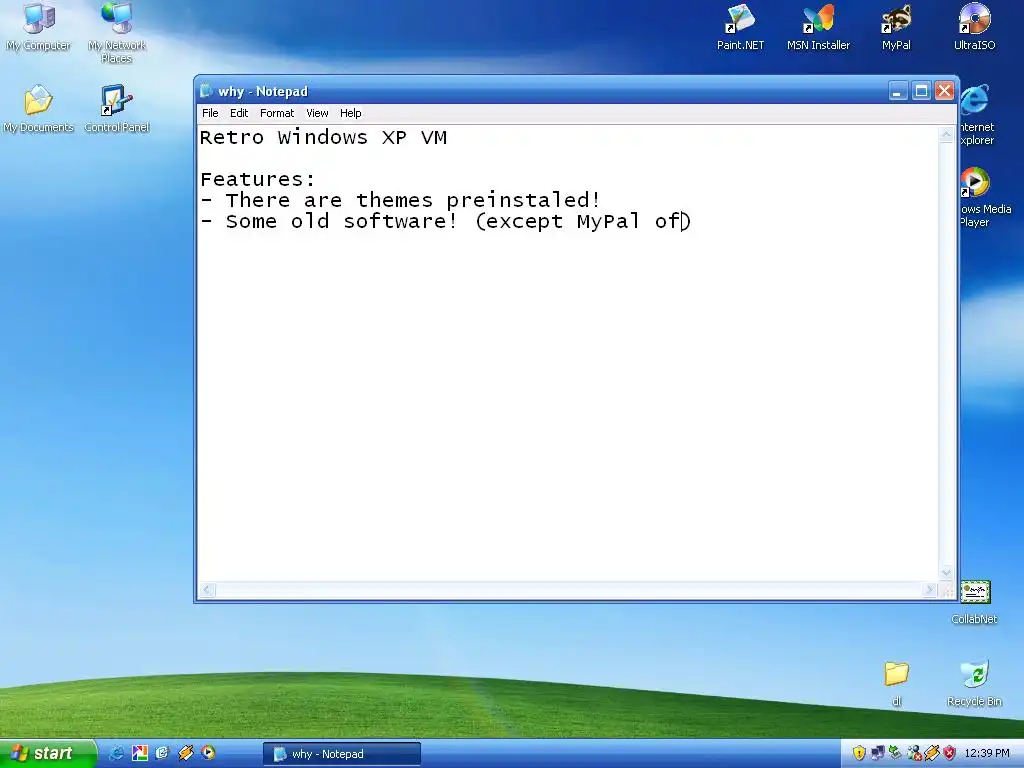Minimize the Notepad window
1024x768 pixels.
(898, 91)
